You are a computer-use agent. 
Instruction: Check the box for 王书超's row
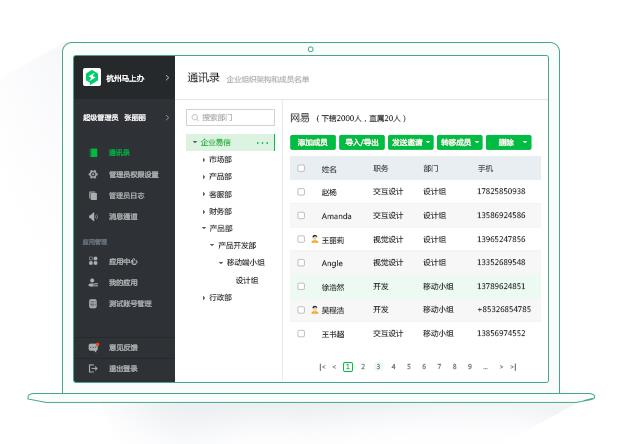301,333
